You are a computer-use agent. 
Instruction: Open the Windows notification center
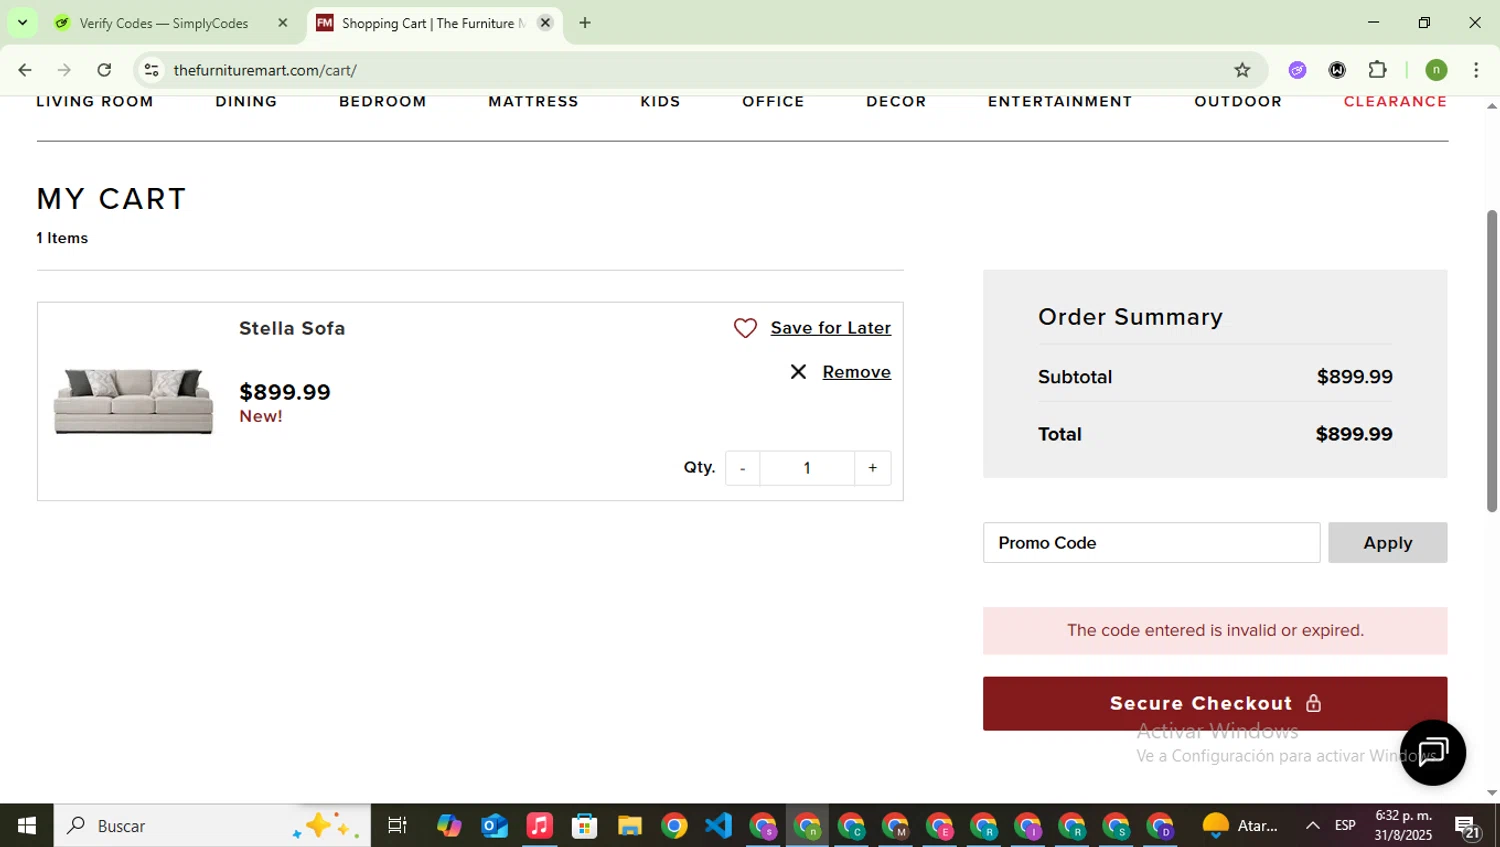1467,826
